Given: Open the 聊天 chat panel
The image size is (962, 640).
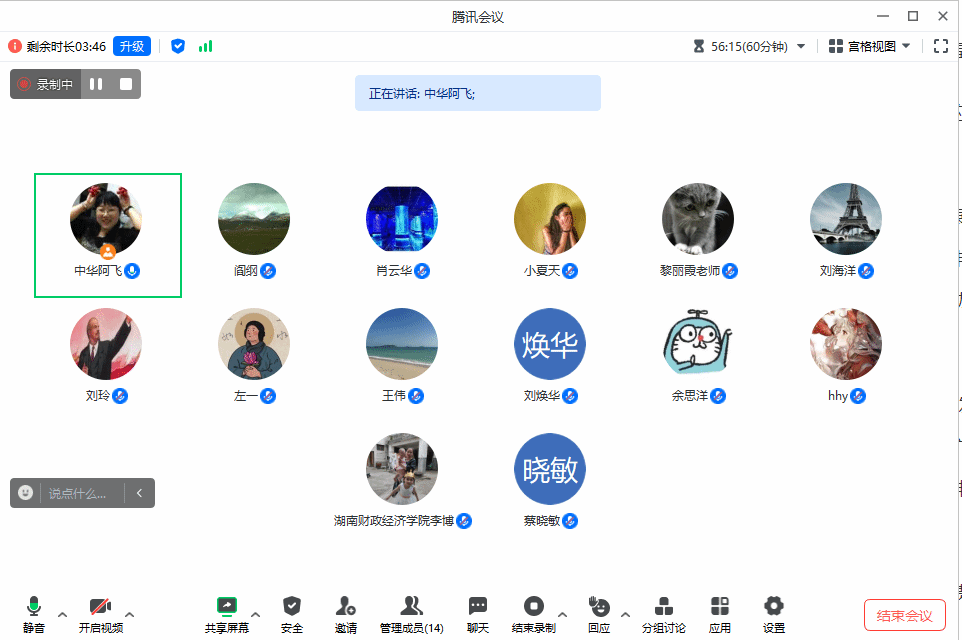Looking at the screenshot, I should [477, 614].
